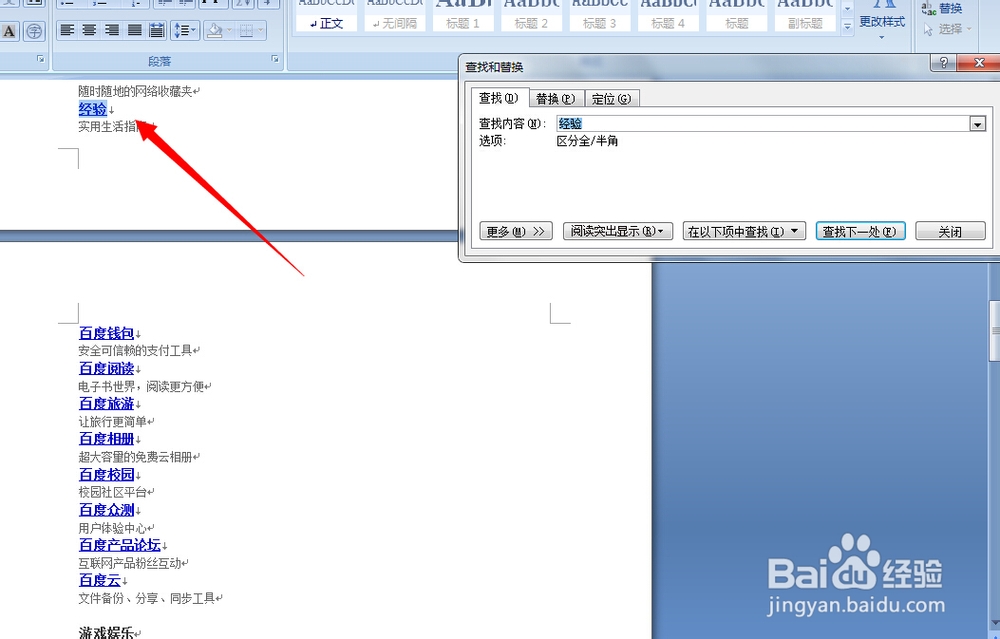This screenshot has height=639, width=1000.
Task: Apply the 标题 1 style
Action: pos(462,15)
